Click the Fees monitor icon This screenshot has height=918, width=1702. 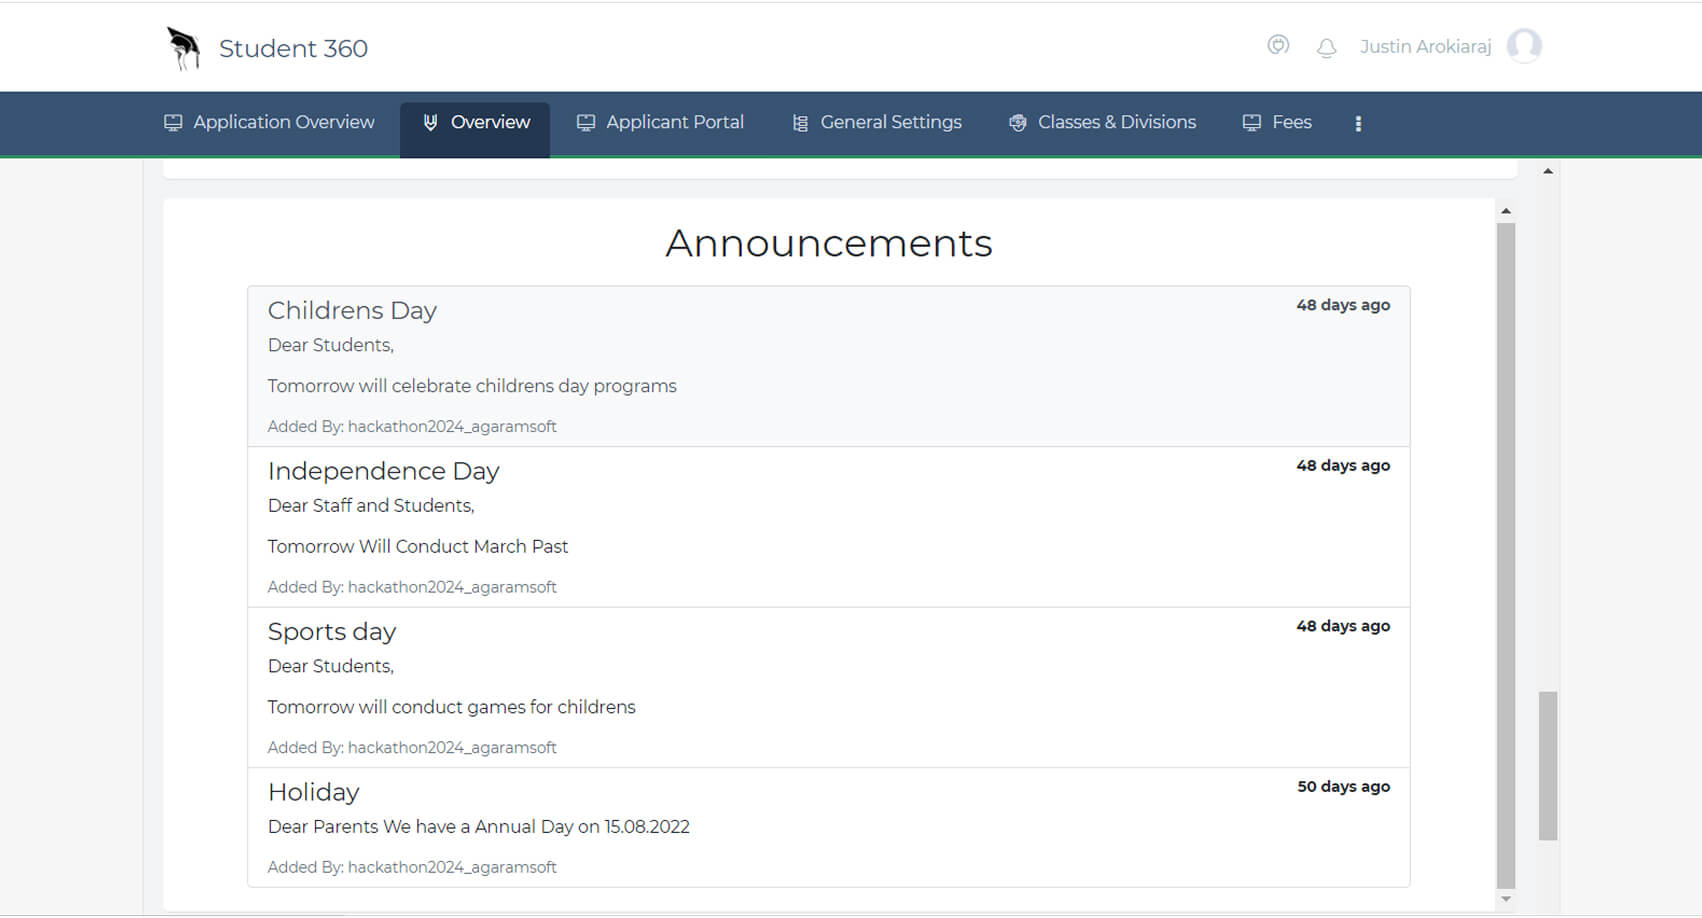1251,121
